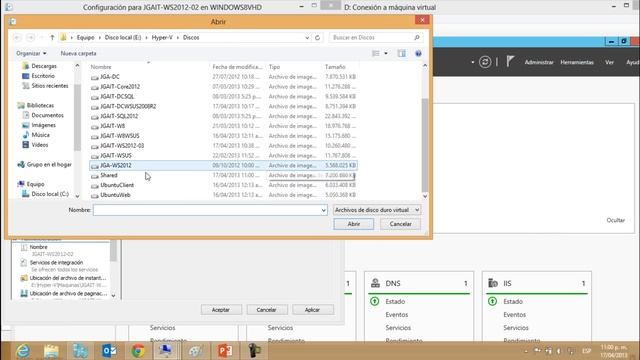Toggle the preview pane icon
The height and width of the screenshot is (360, 640).
pyautogui.click(x=402, y=53)
